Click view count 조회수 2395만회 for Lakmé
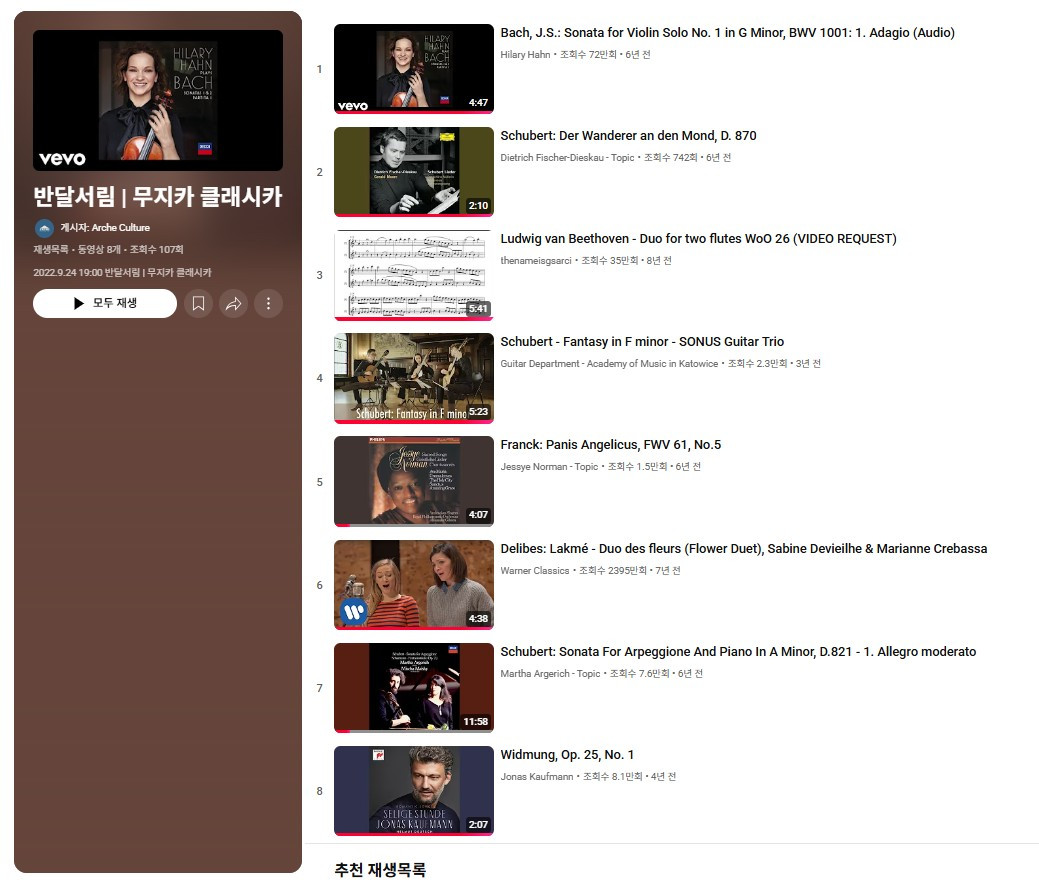This screenshot has width=1039, height=884. pyautogui.click(x=612, y=571)
